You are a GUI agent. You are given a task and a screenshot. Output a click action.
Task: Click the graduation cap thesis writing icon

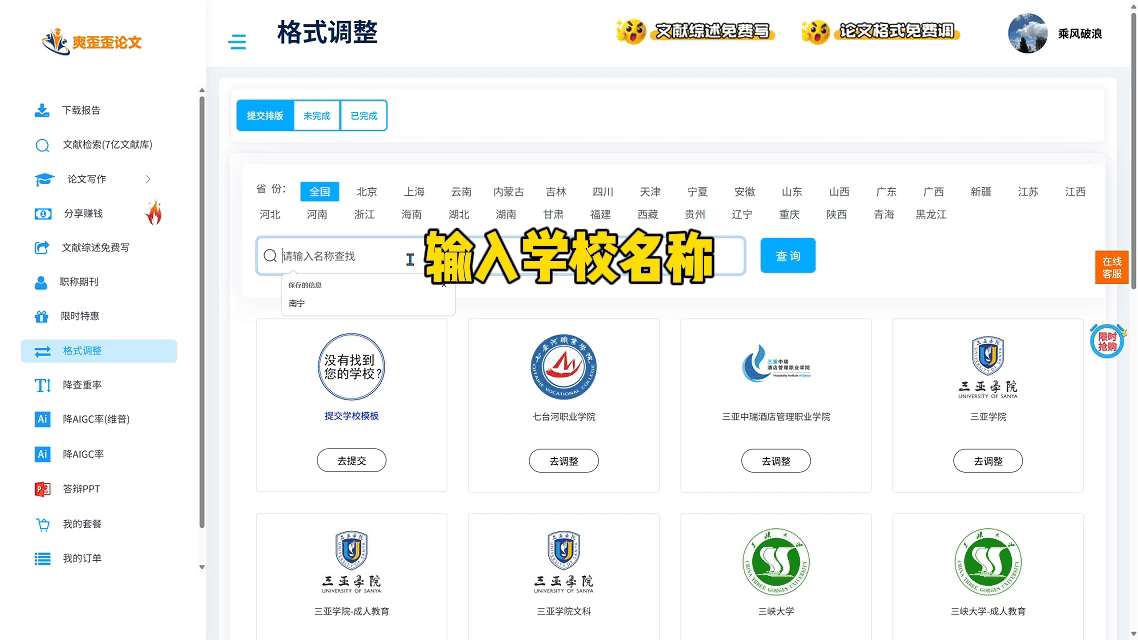44,179
